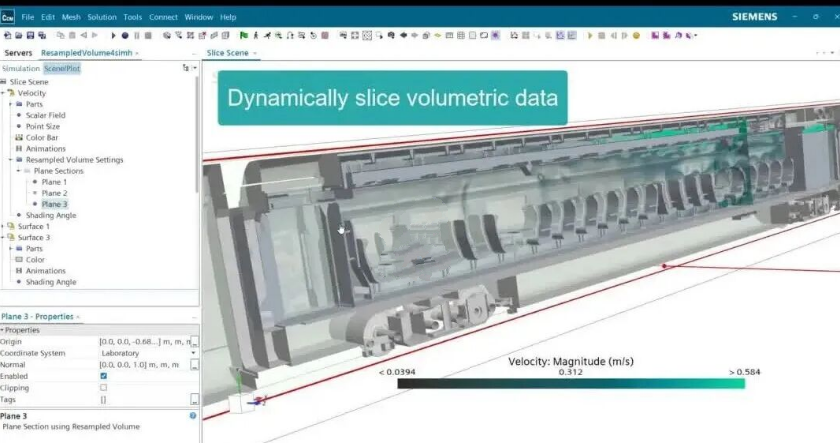Uncheck the Enabled checkbox for Plane 3
The height and width of the screenshot is (443, 840).
tap(104, 375)
